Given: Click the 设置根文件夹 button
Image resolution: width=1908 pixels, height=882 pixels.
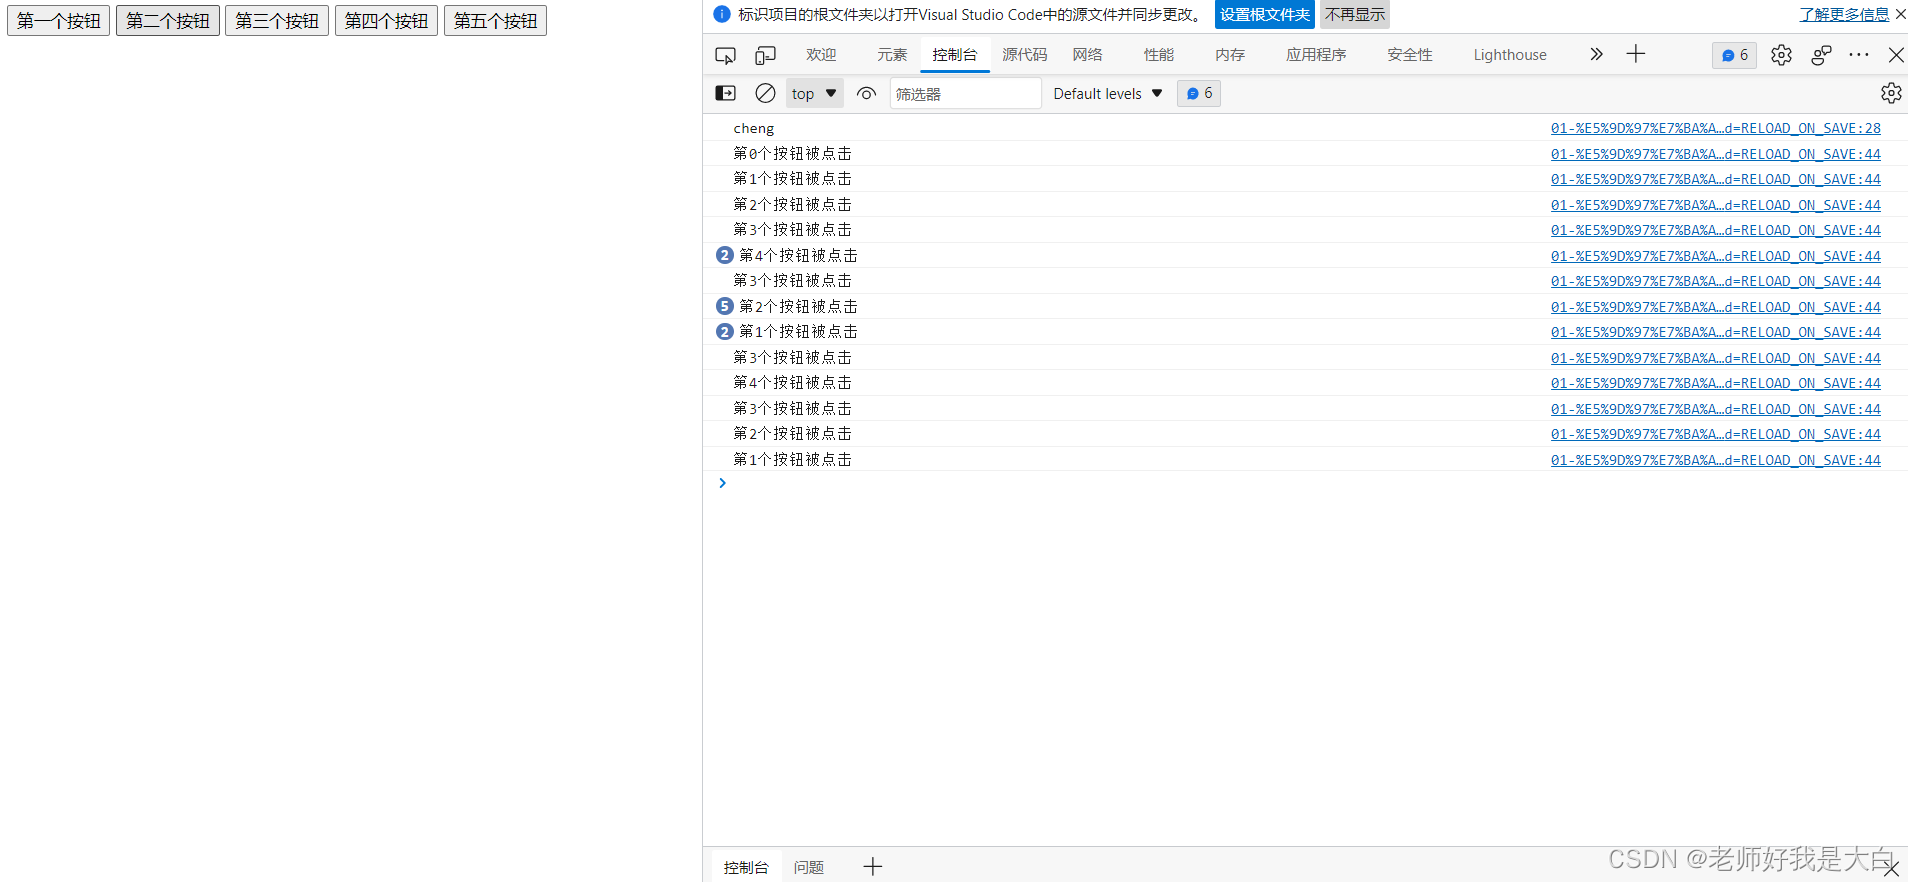Looking at the screenshot, I should point(1265,14).
